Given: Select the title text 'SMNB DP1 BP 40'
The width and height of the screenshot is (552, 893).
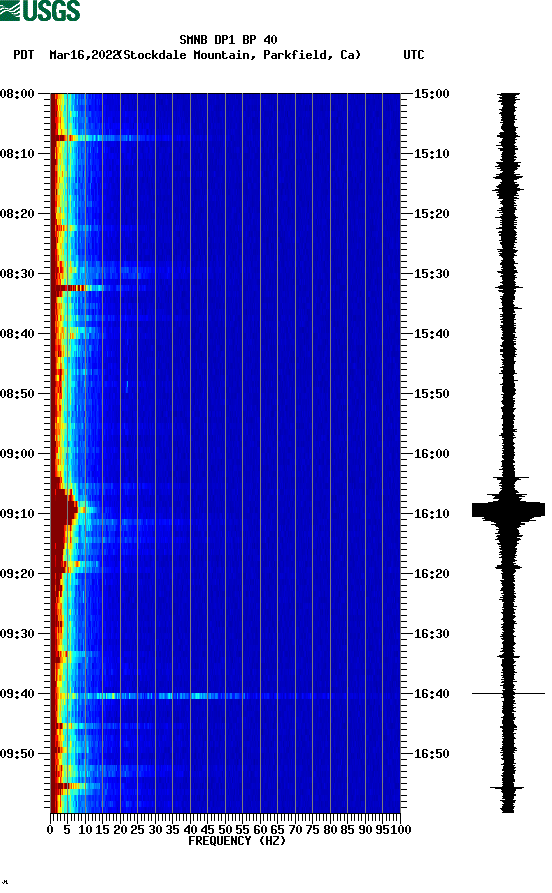Looking at the screenshot, I should click(228, 40).
